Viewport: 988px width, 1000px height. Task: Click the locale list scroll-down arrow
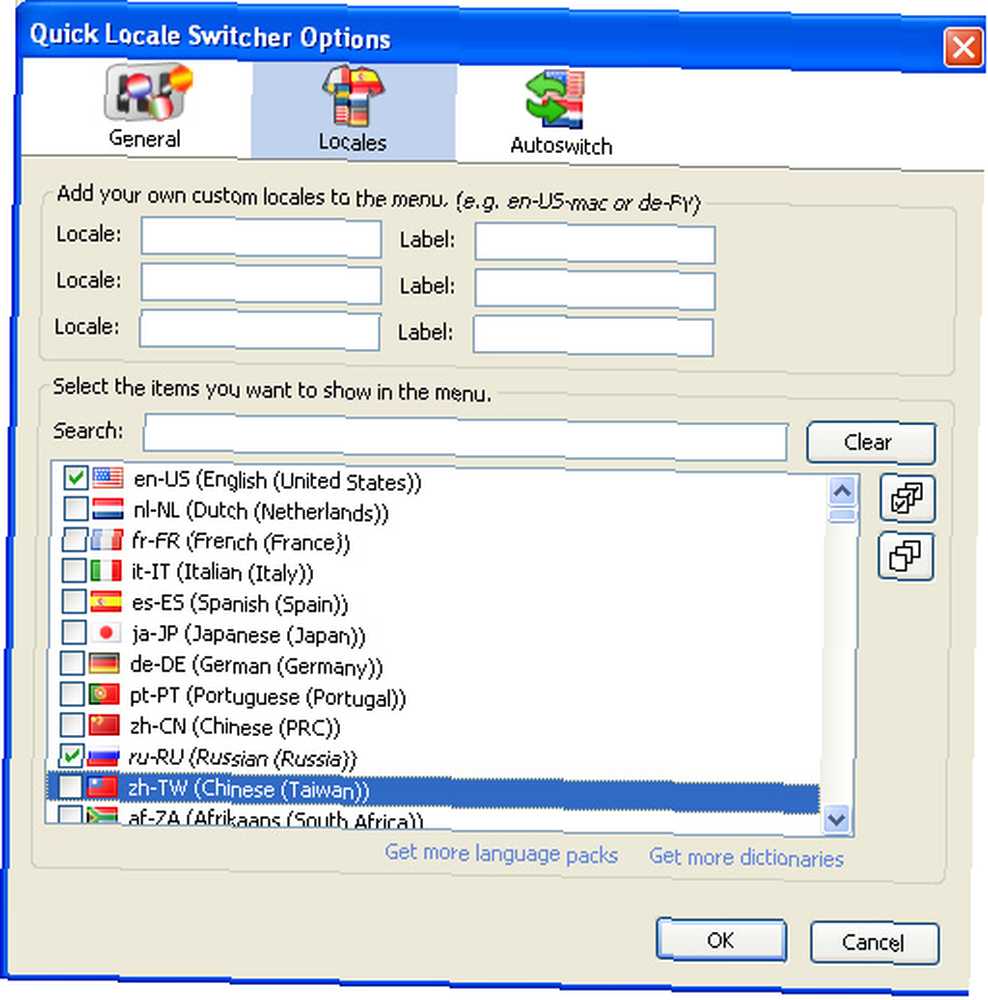[836, 818]
